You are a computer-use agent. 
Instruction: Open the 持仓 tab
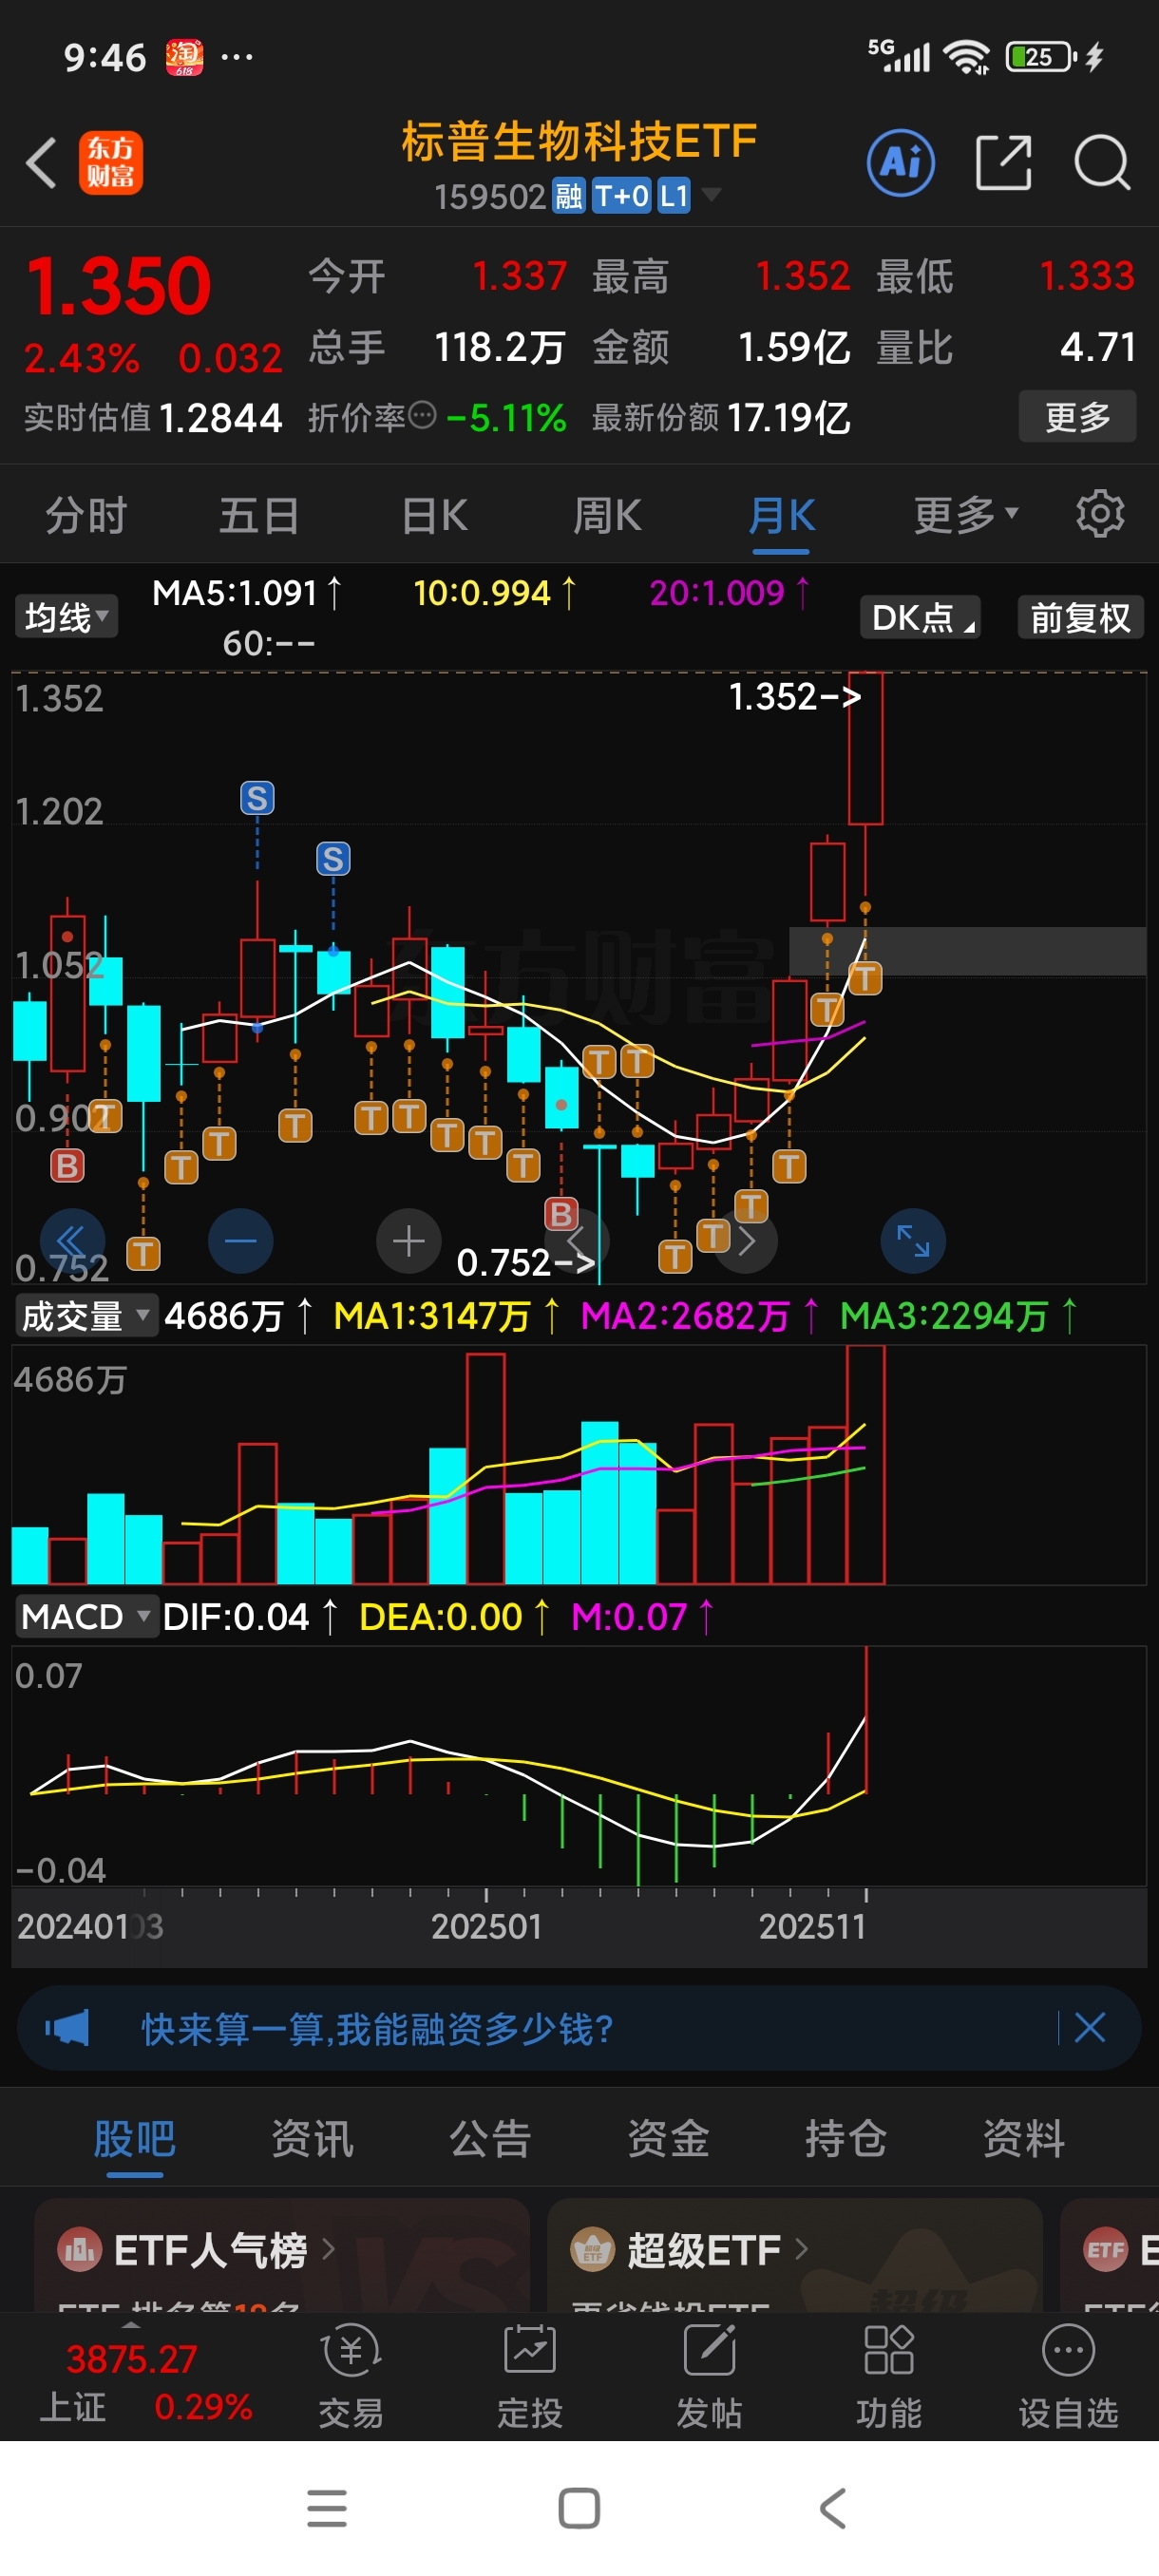tap(846, 2138)
